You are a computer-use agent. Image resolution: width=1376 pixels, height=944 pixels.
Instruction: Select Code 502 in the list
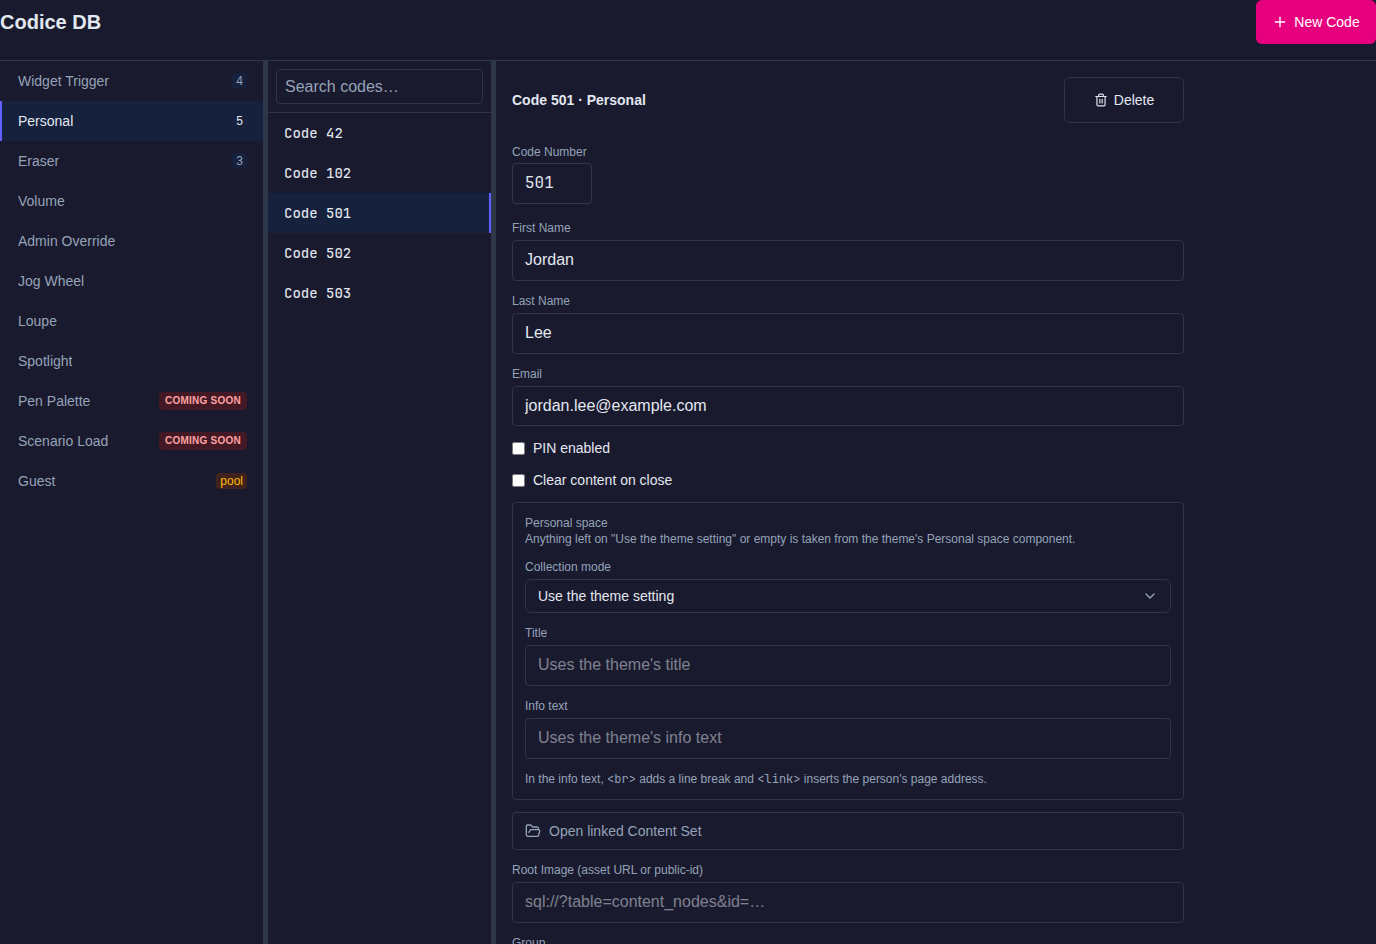[x=379, y=253]
